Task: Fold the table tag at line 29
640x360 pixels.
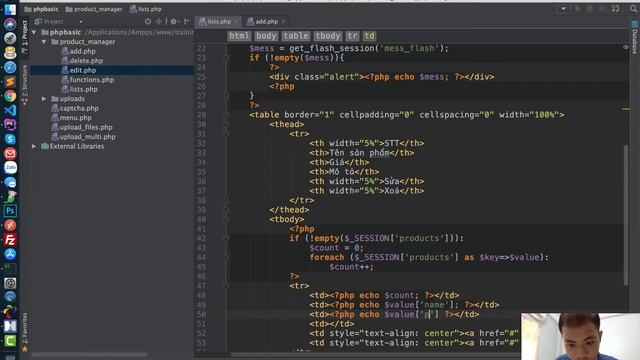Action: 226,115
